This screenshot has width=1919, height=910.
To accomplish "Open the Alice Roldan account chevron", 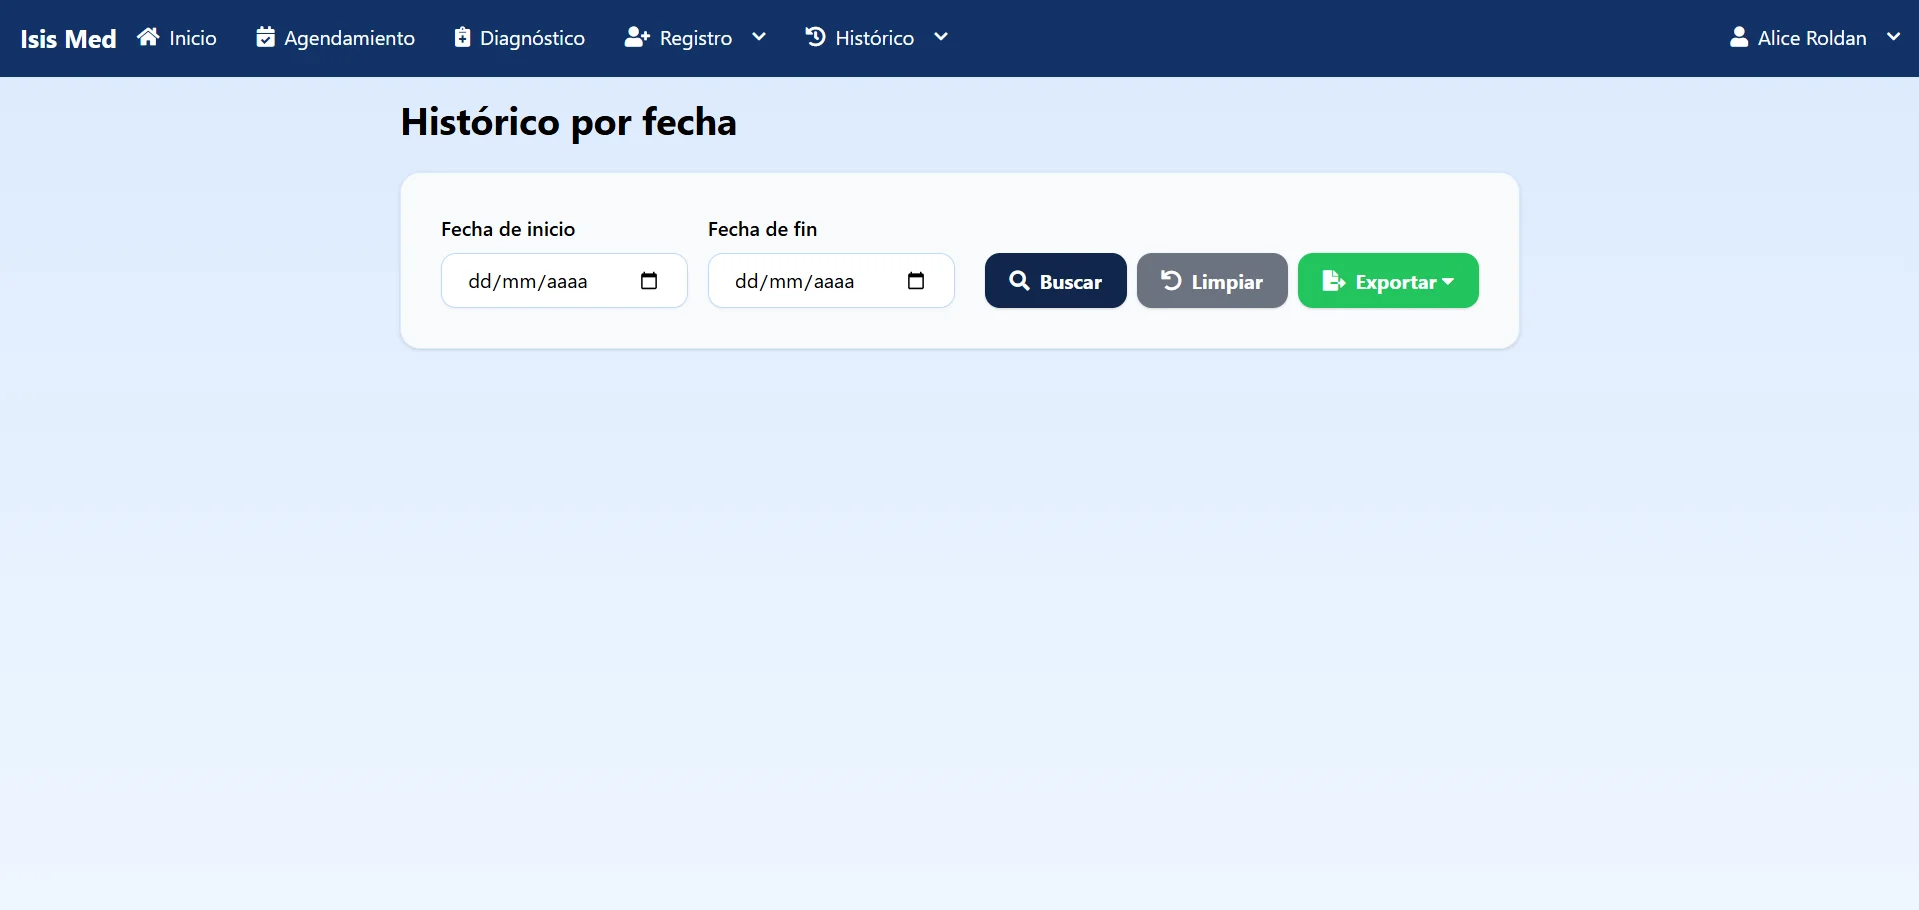I will (1894, 37).
